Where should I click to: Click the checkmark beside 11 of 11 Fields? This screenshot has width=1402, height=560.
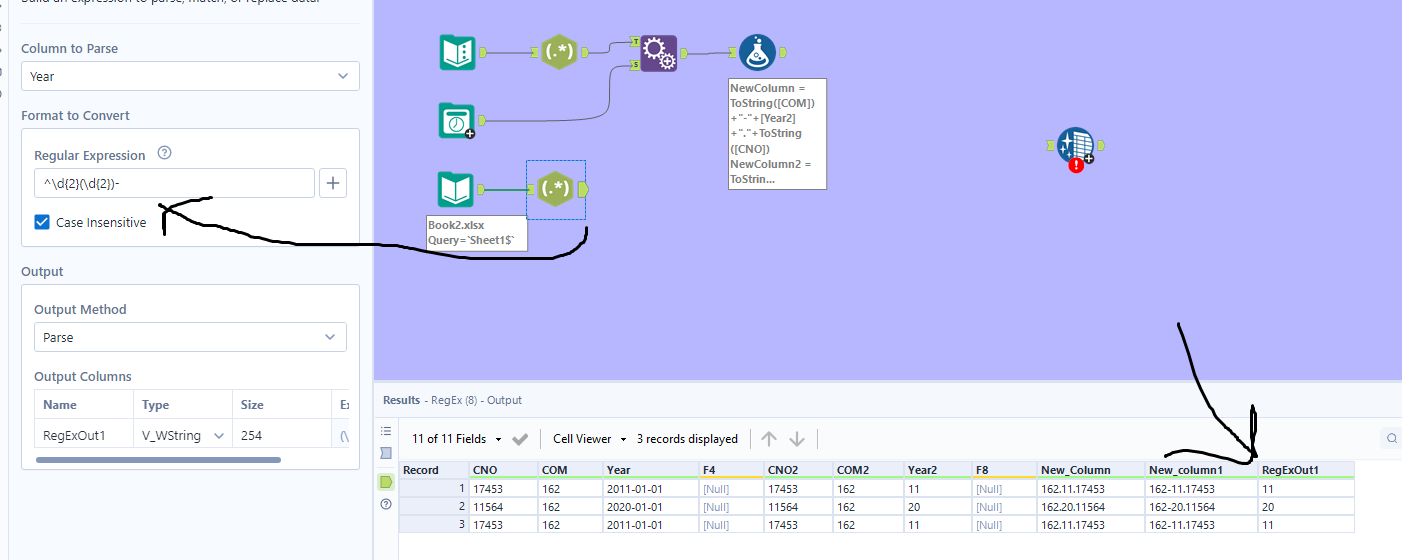coord(520,439)
